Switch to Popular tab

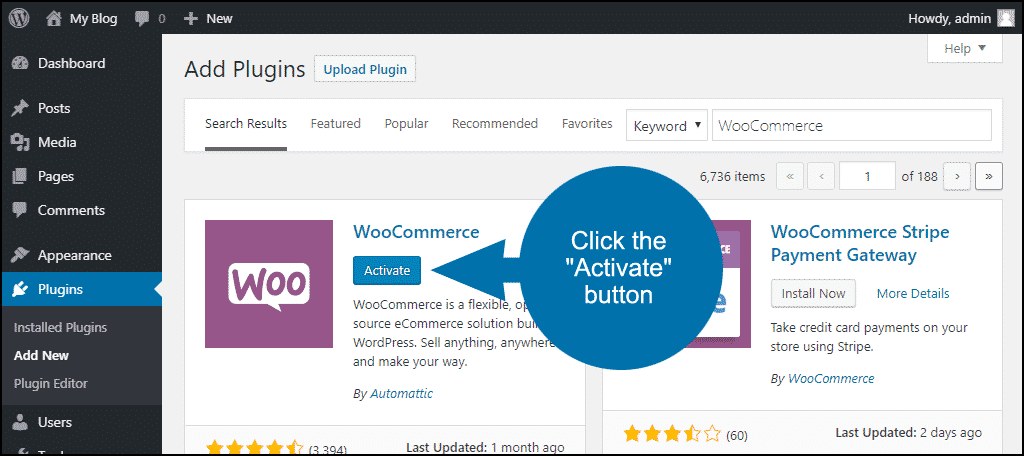[x=406, y=123]
